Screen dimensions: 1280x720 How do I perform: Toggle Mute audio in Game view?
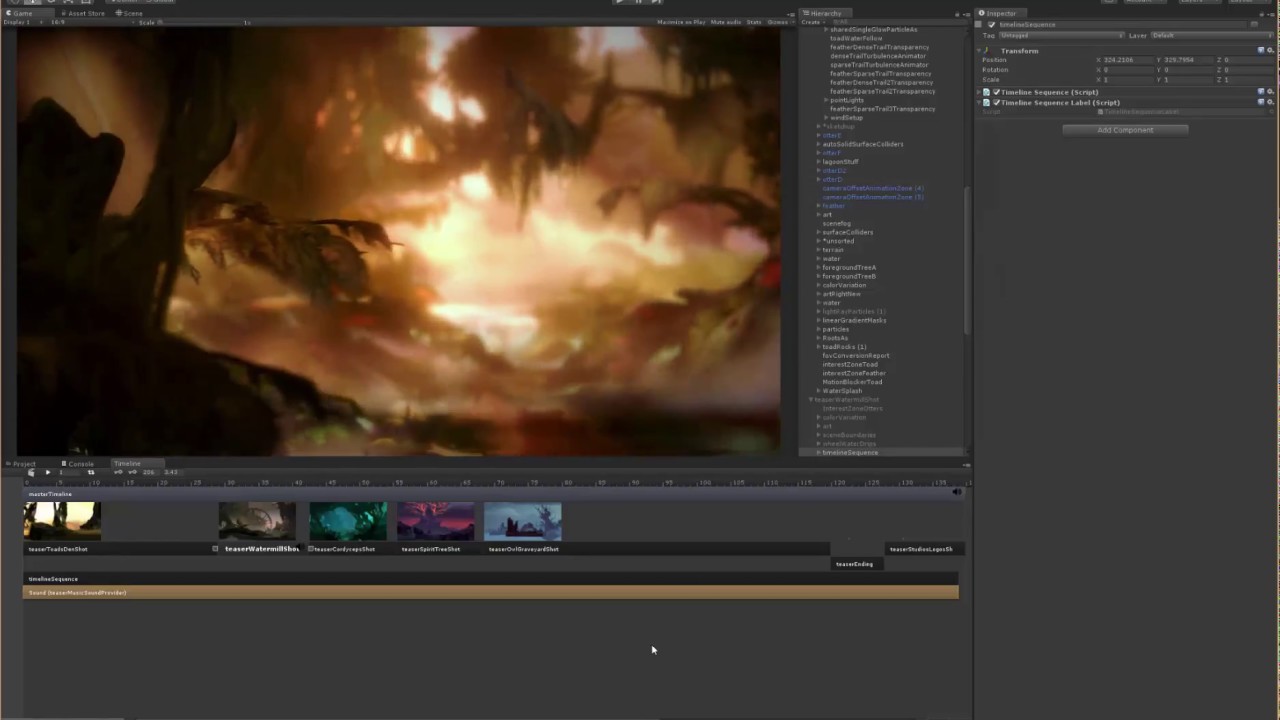coord(726,22)
